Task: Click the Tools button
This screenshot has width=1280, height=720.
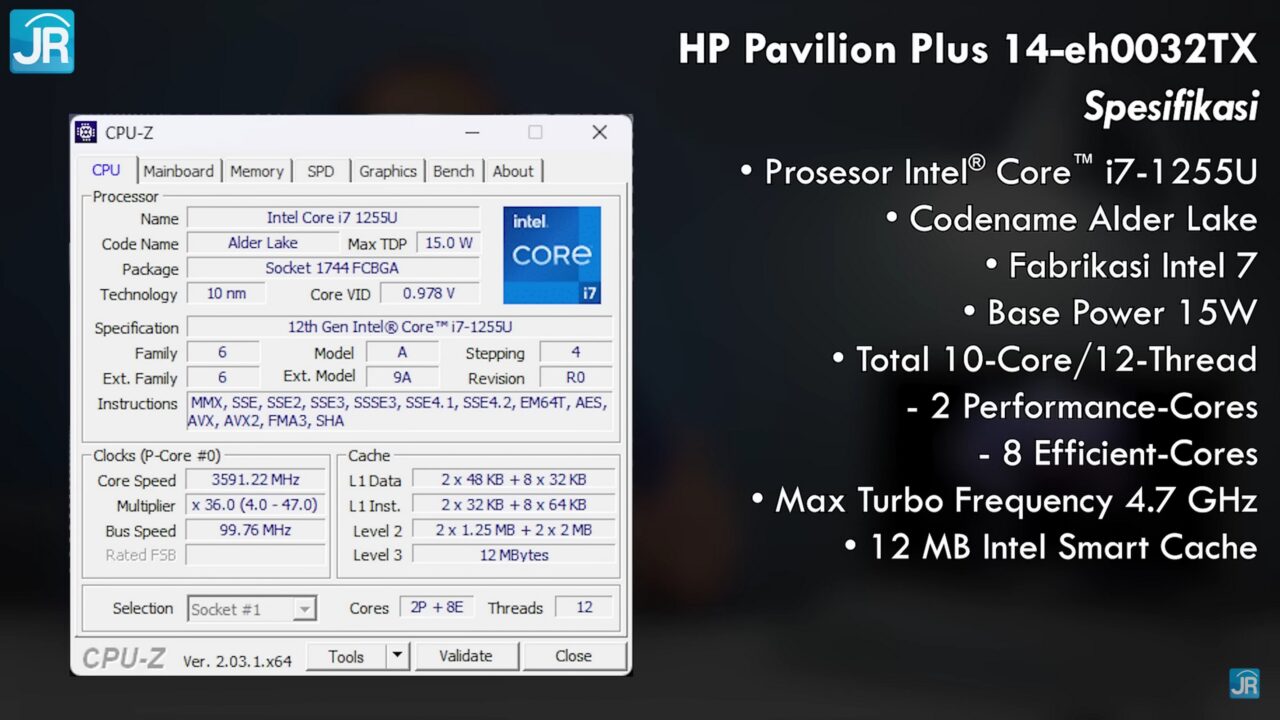Action: tap(346, 656)
